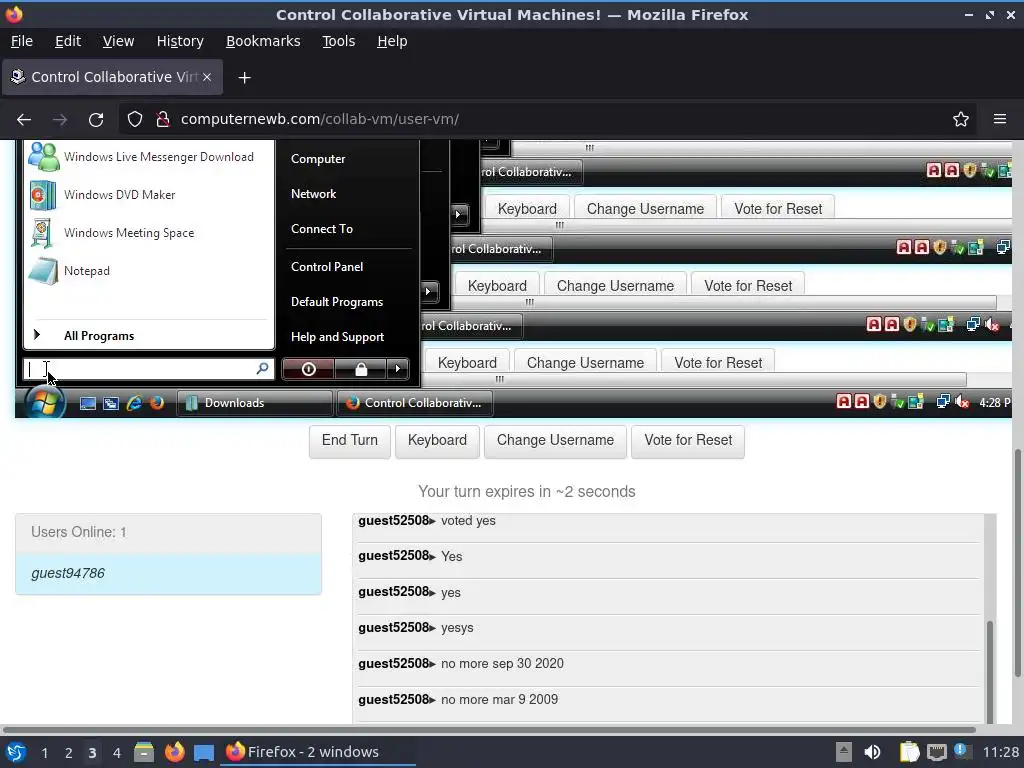Viewport: 1024px width, 768px height.
Task: Open Computer from Start menu
Action: click(318, 159)
